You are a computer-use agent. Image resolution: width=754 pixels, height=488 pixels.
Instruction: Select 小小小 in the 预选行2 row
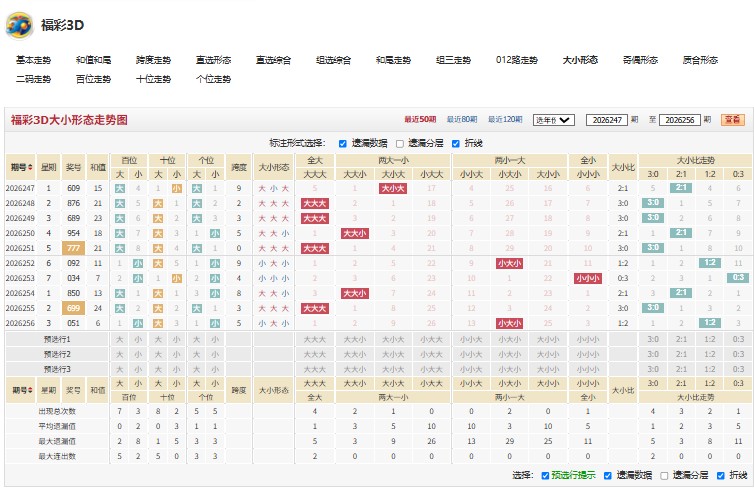coord(588,354)
